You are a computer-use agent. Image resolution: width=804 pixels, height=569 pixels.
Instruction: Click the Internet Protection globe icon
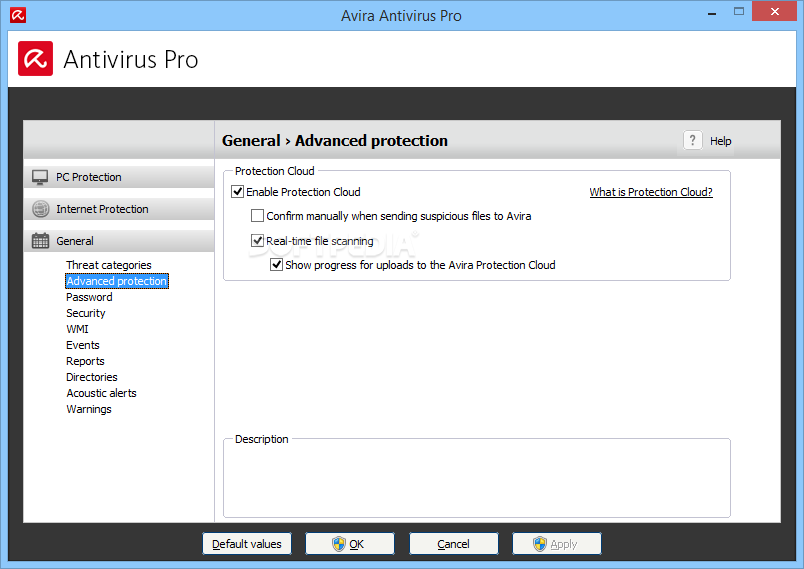coord(41,209)
